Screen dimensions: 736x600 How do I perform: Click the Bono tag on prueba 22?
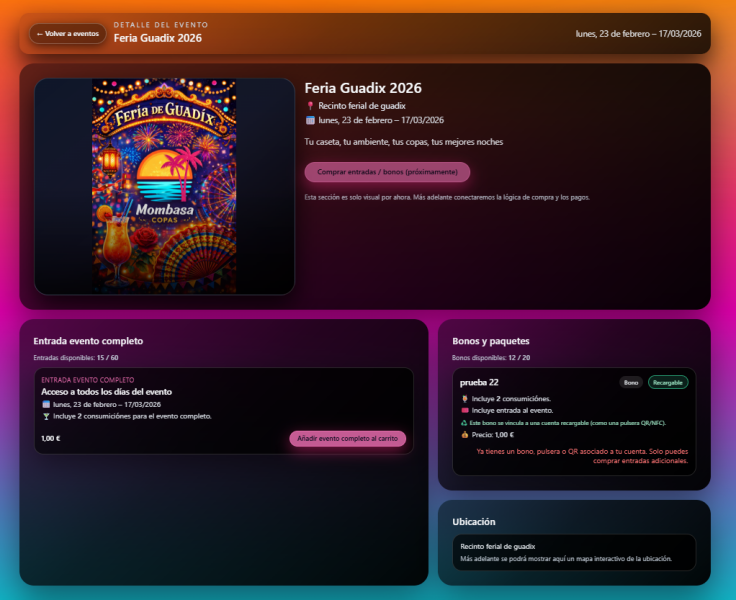pos(631,382)
